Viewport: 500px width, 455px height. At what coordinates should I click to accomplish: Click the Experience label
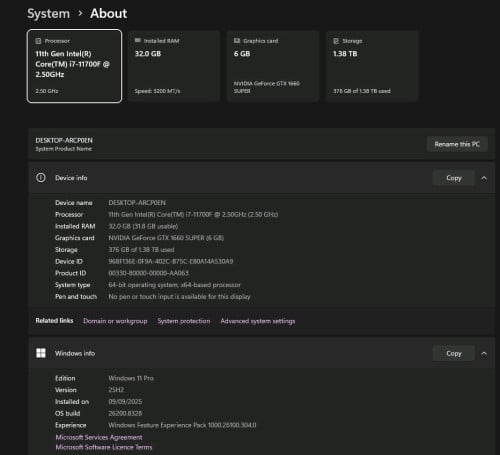[x=71, y=425]
